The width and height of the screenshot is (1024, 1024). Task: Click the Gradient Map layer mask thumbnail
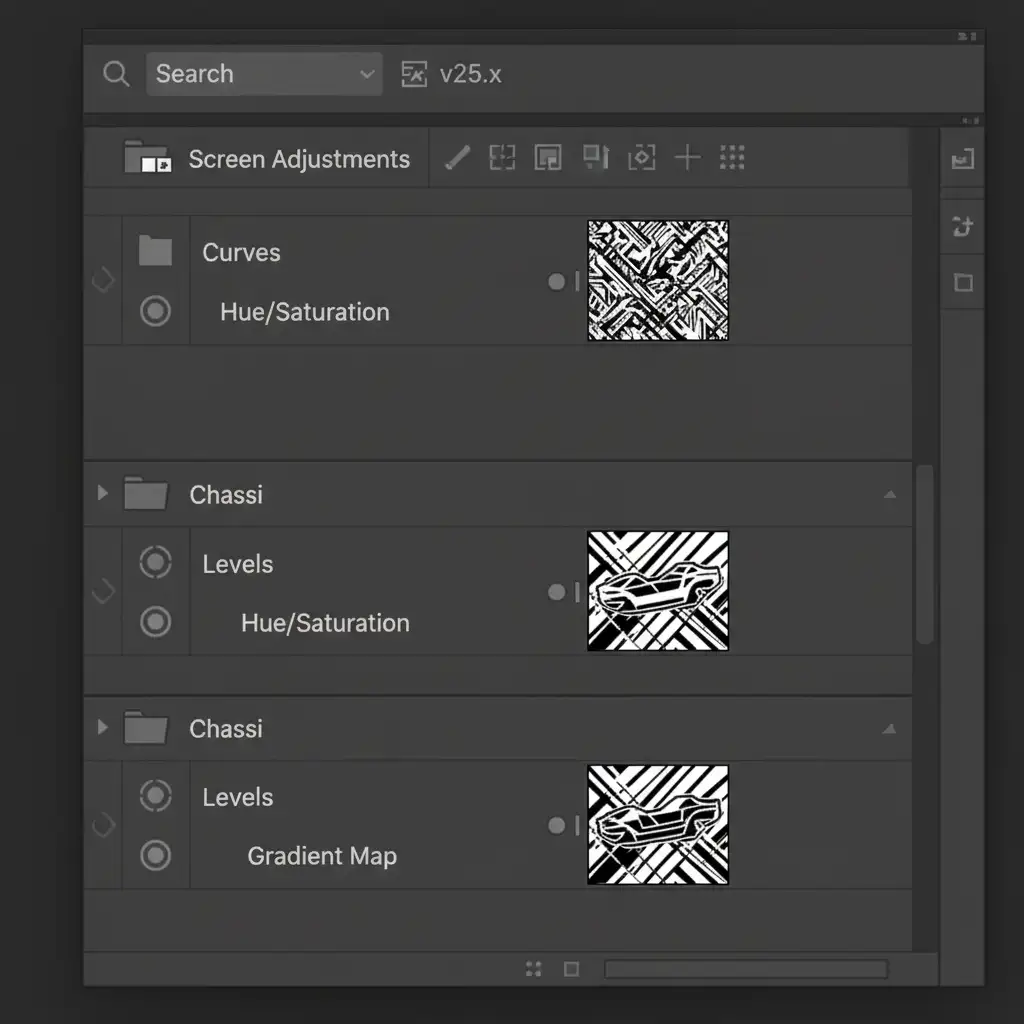pos(658,825)
